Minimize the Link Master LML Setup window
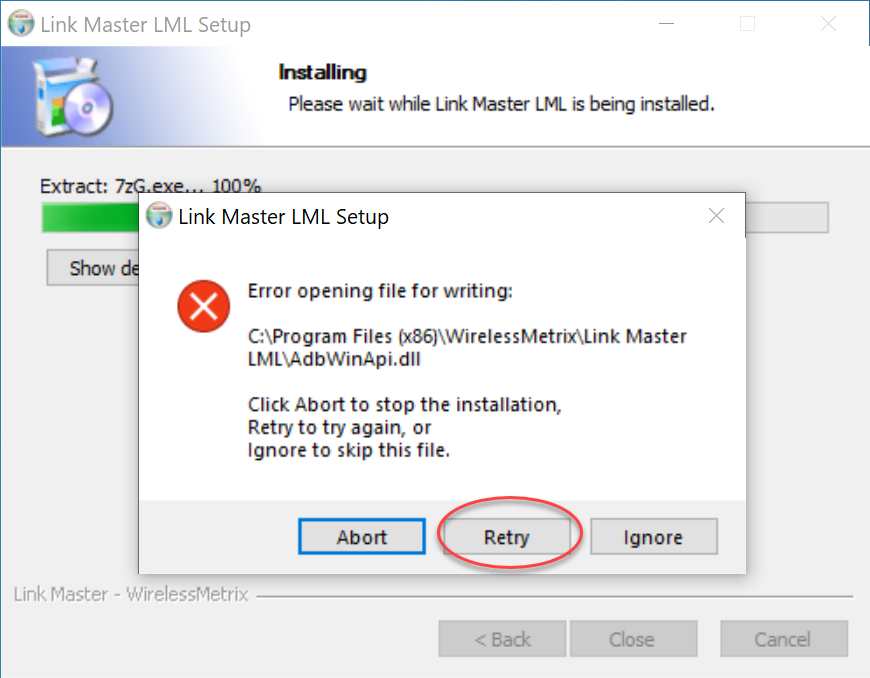870x678 pixels. [666, 23]
